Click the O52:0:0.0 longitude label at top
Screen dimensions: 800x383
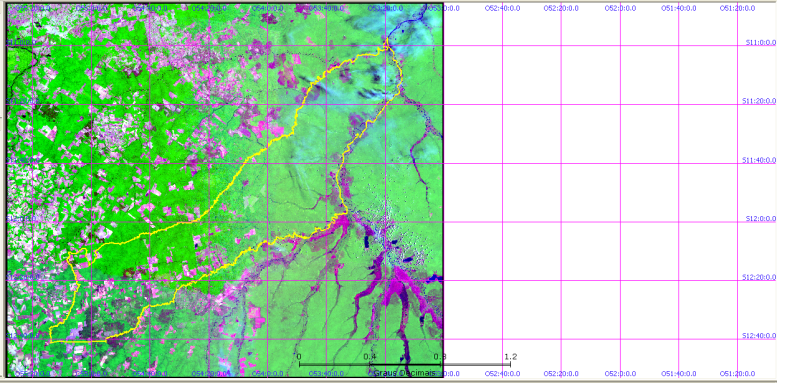620,9
